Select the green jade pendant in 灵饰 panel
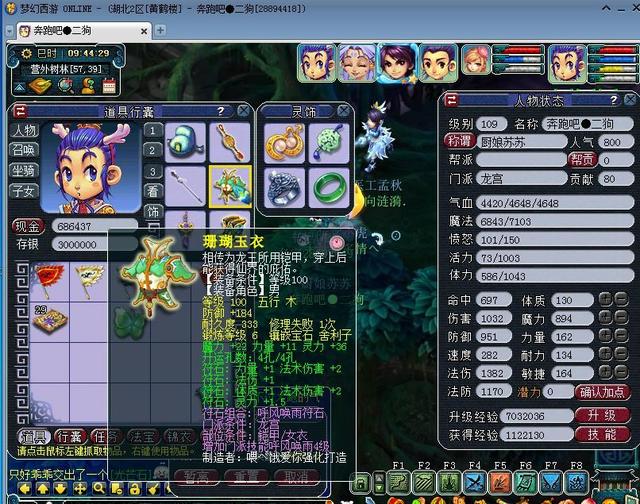The width and height of the screenshot is (640, 504). click(x=329, y=143)
